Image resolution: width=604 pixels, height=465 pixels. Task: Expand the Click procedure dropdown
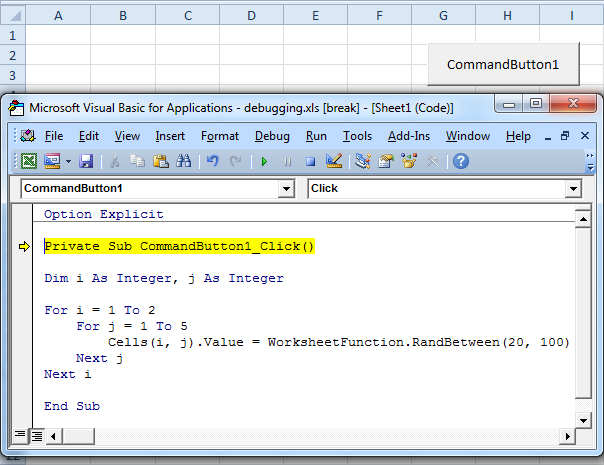click(573, 189)
